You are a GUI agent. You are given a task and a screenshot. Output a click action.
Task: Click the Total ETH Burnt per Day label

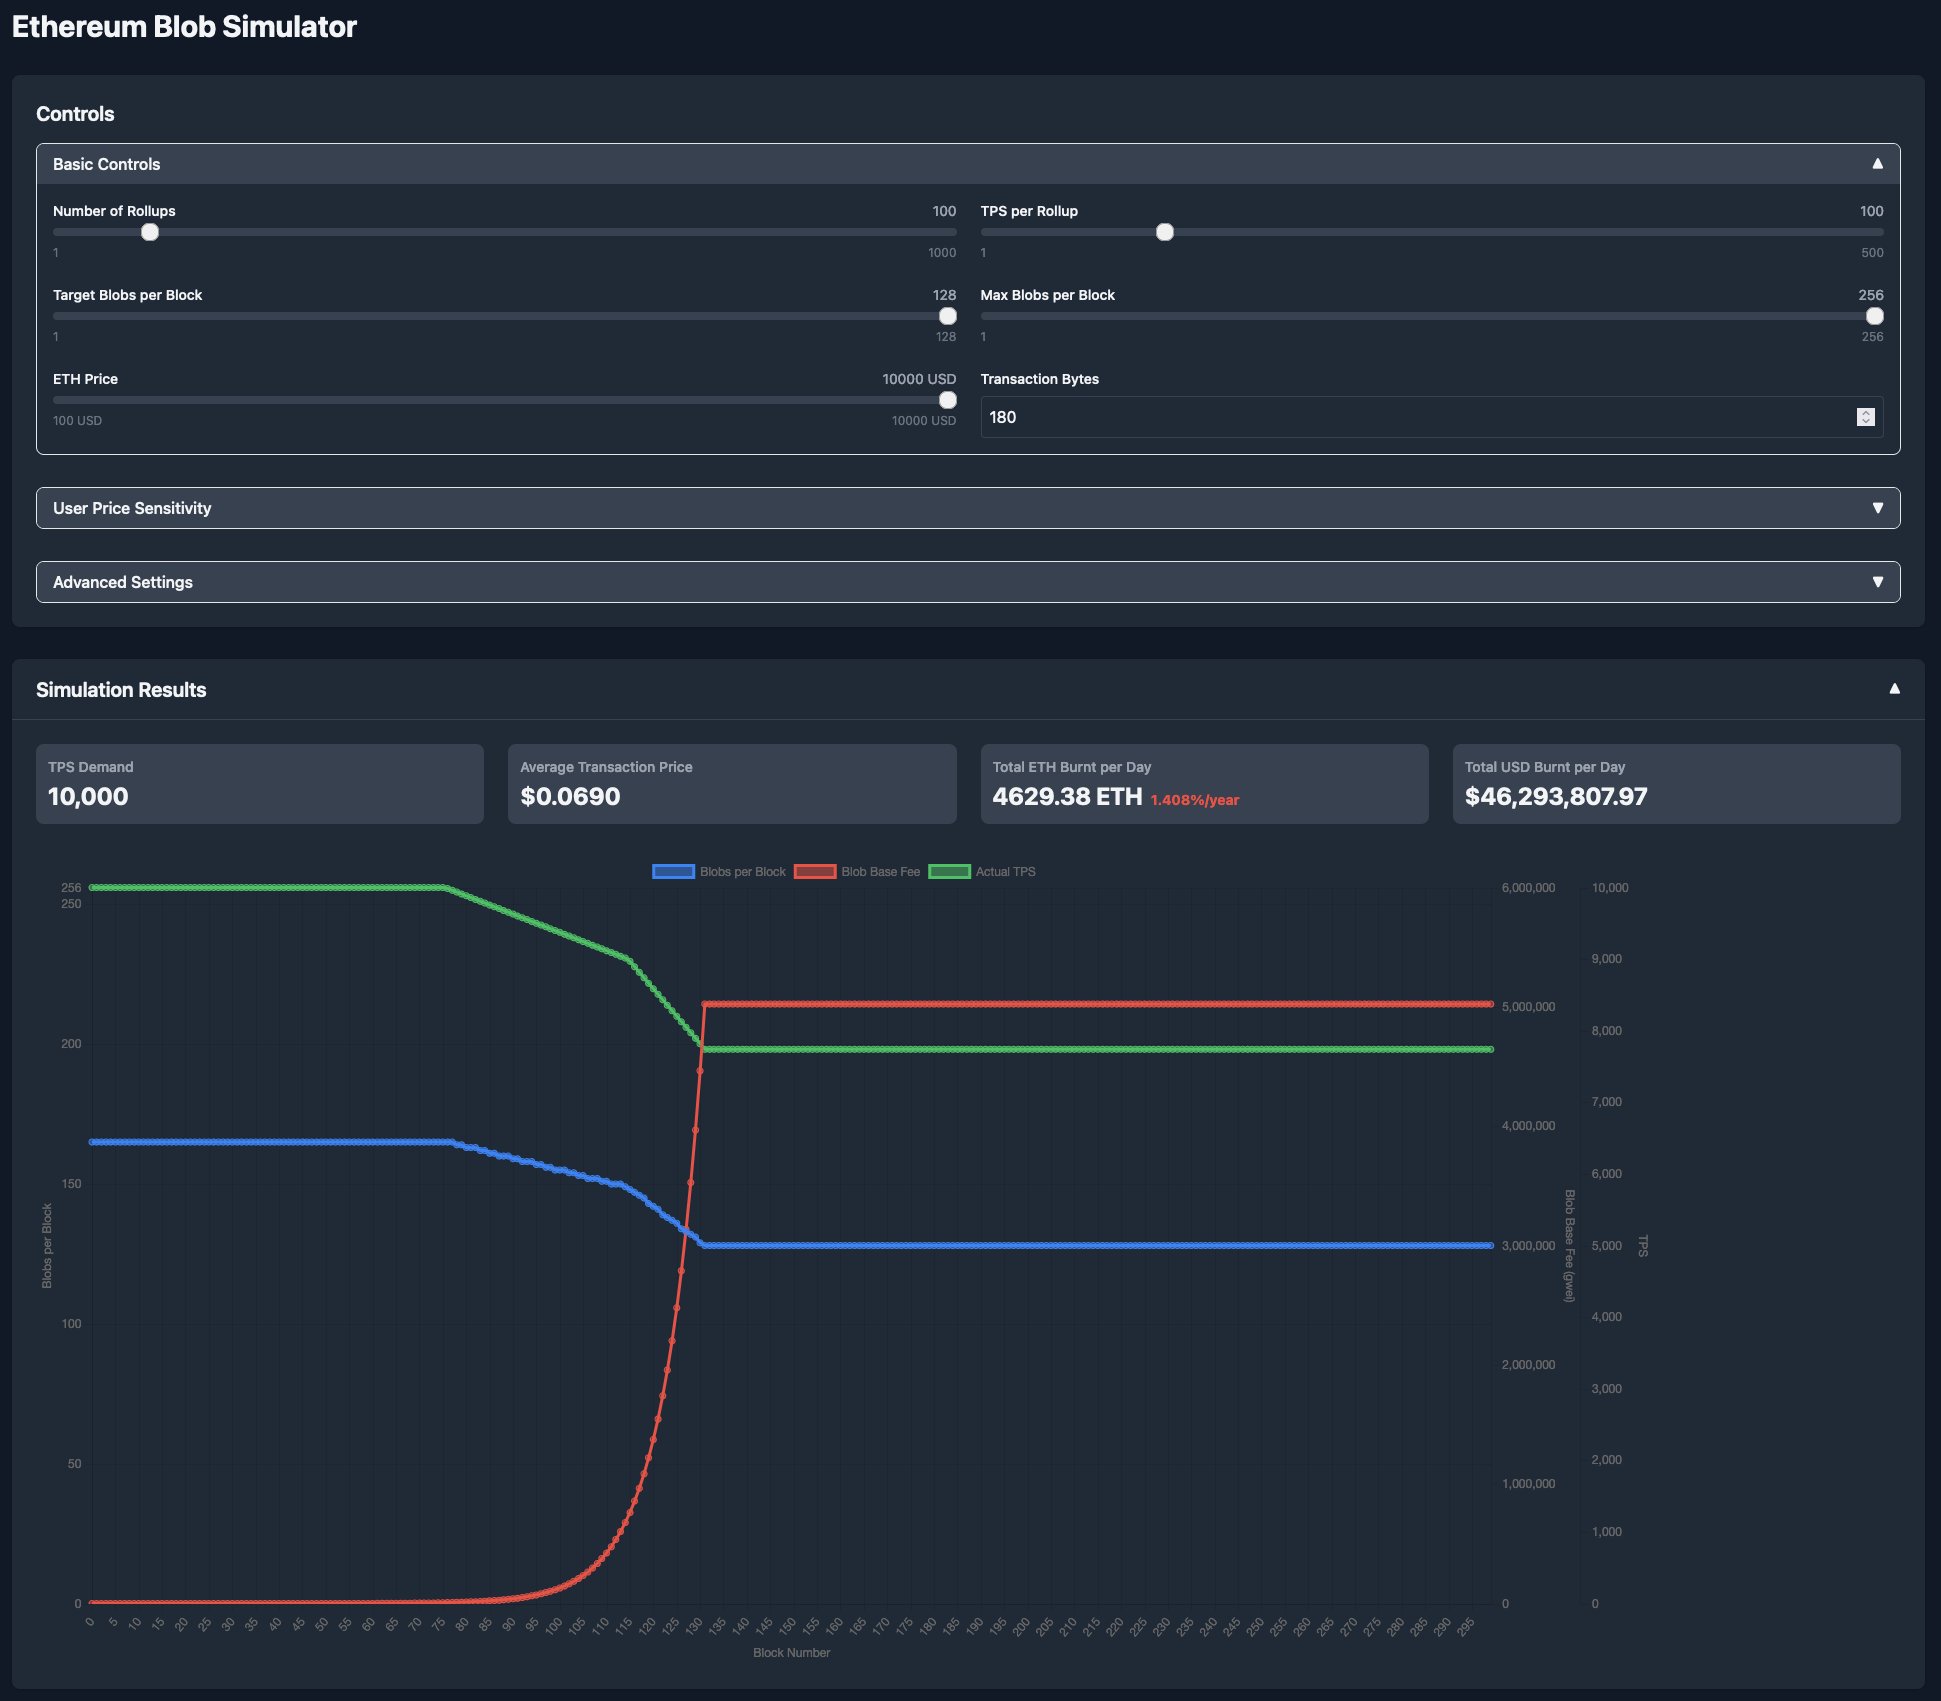coord(1071,767)
